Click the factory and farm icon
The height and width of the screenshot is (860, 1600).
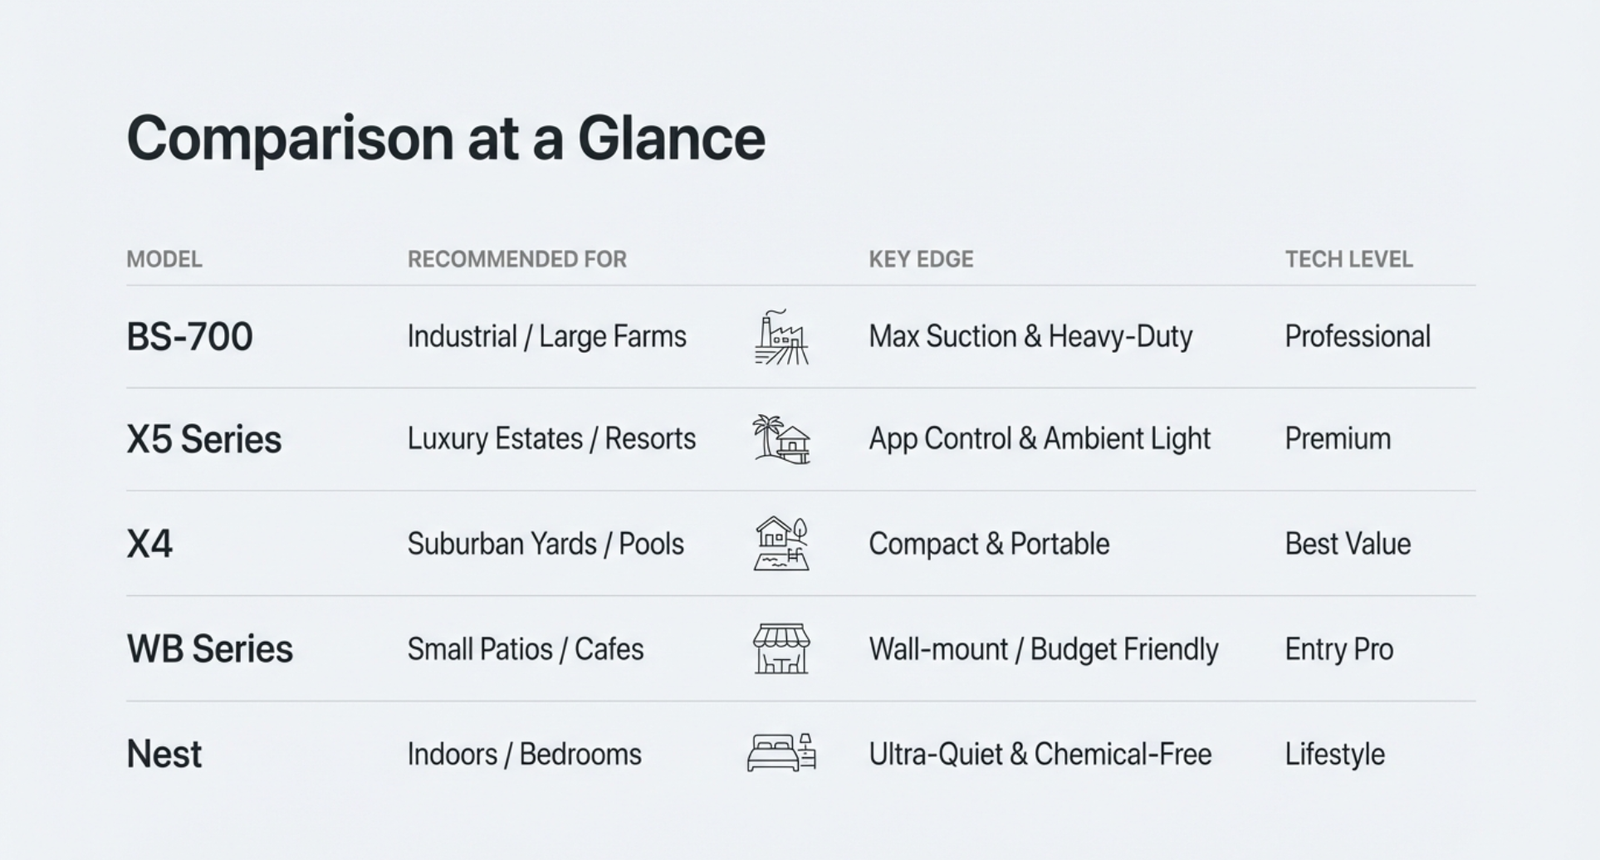781,337
